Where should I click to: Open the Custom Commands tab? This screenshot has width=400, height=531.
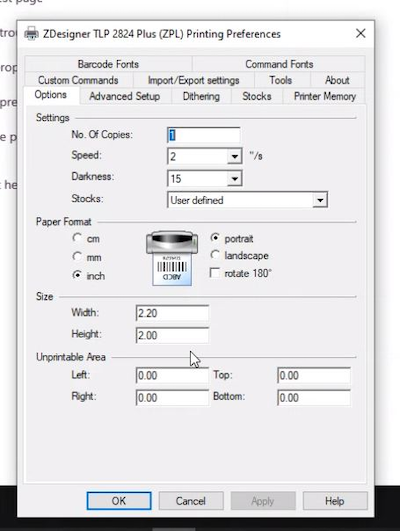click(78, 80)
